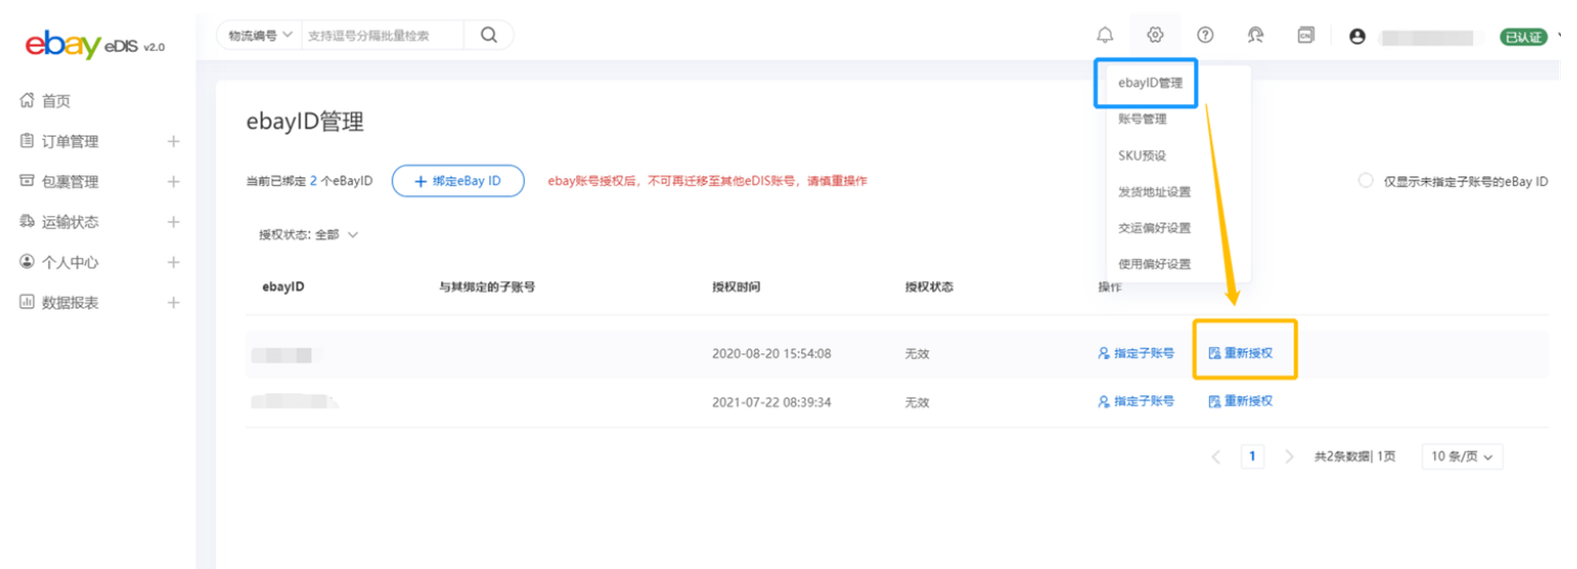Screen dimensions: 1577x569
Task: Click the language switch icon in the header
Action: click(x=1305, y=35)
